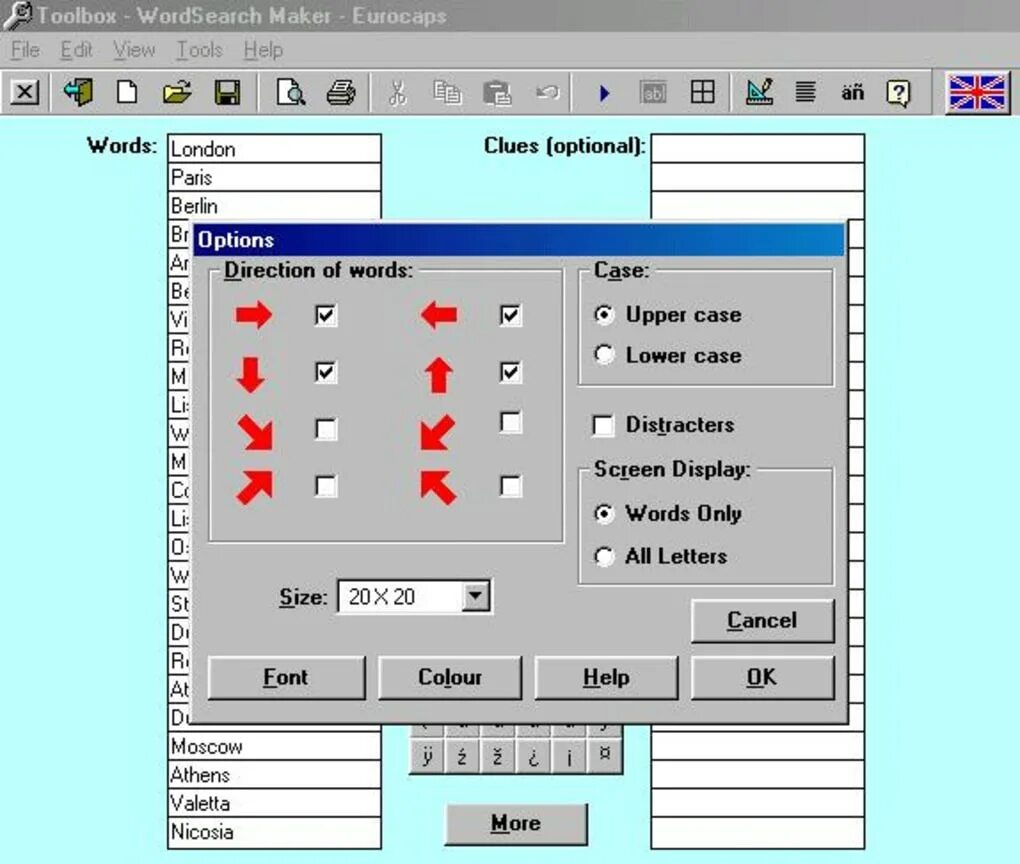Click the Moscow word field
Viewport: 1020px width, 864px height.
point(274,746)
